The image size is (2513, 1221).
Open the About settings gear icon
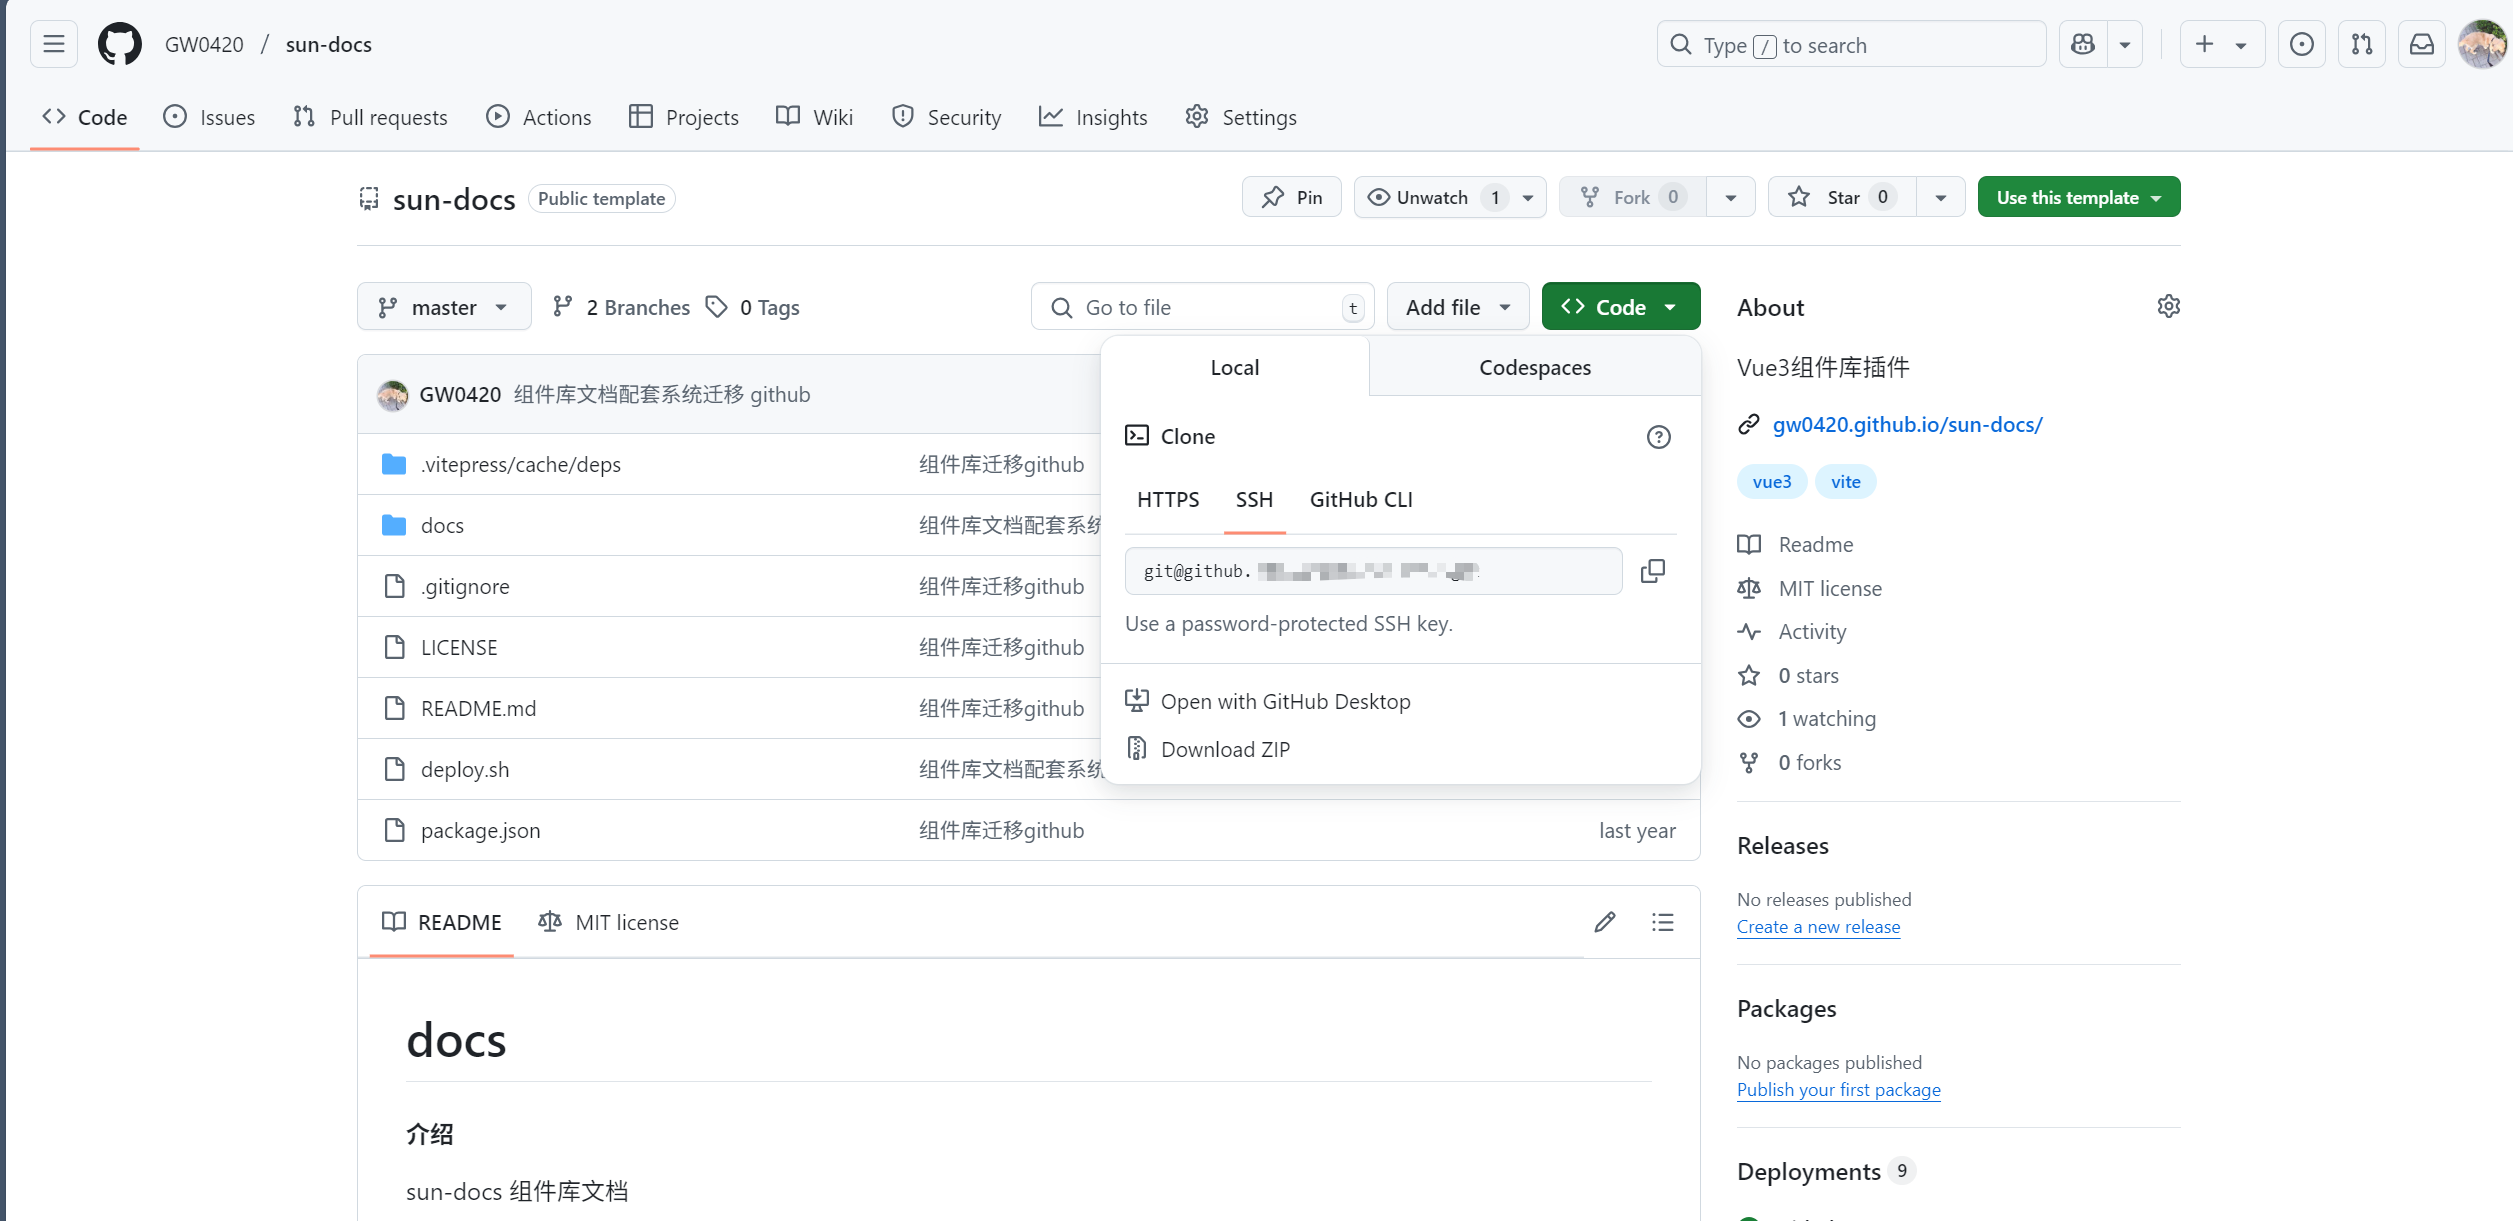(x=2168, y=306)
